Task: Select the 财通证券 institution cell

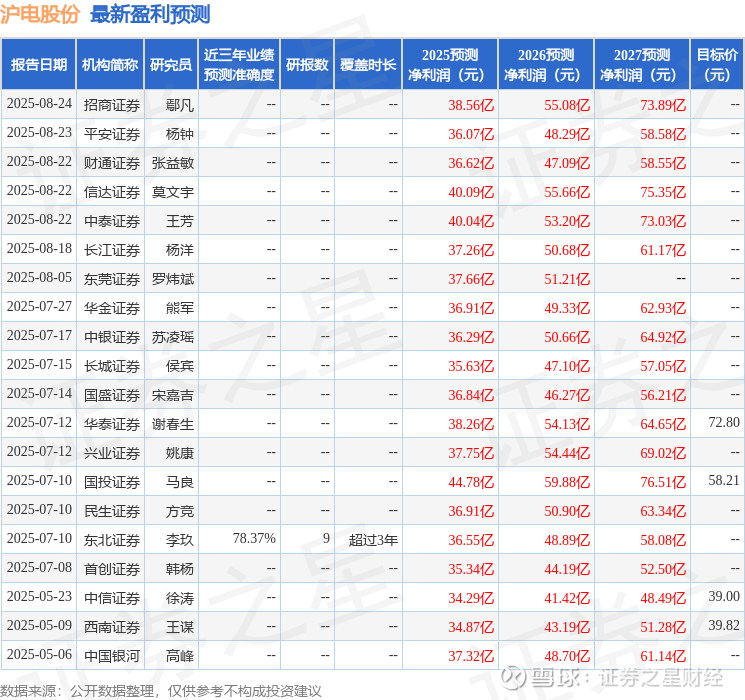Action: pos(112,163)
